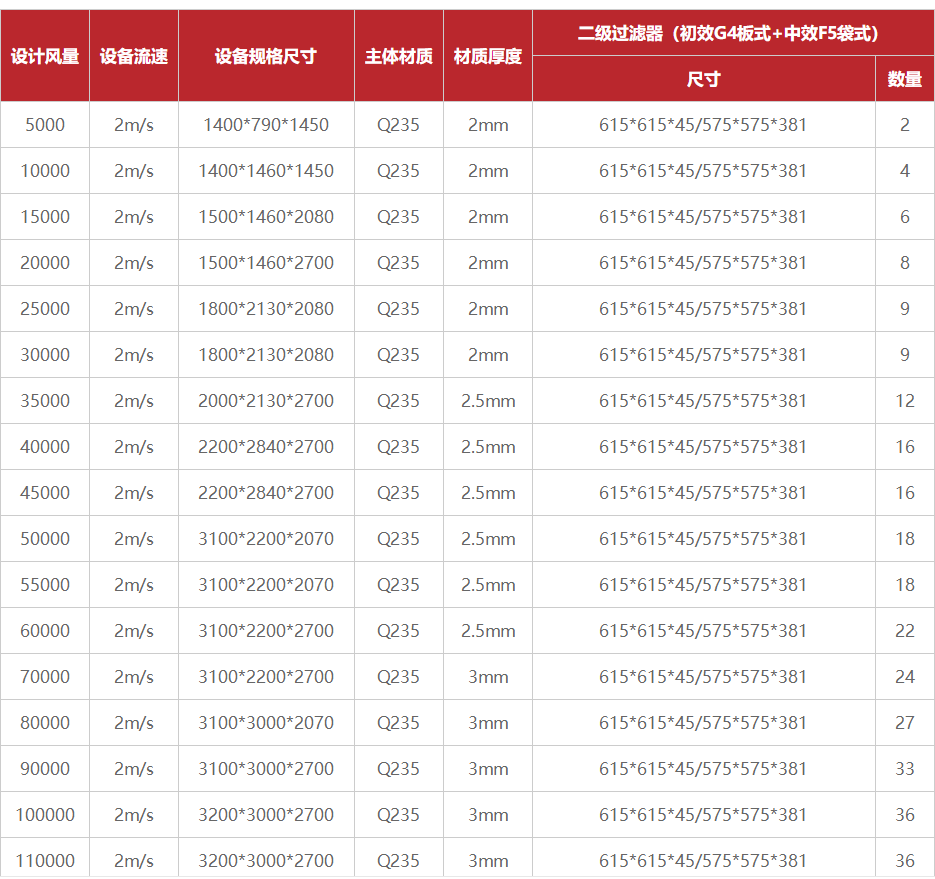
Task: Click the 设备流速 column header
Action: [x=134, y=56]
